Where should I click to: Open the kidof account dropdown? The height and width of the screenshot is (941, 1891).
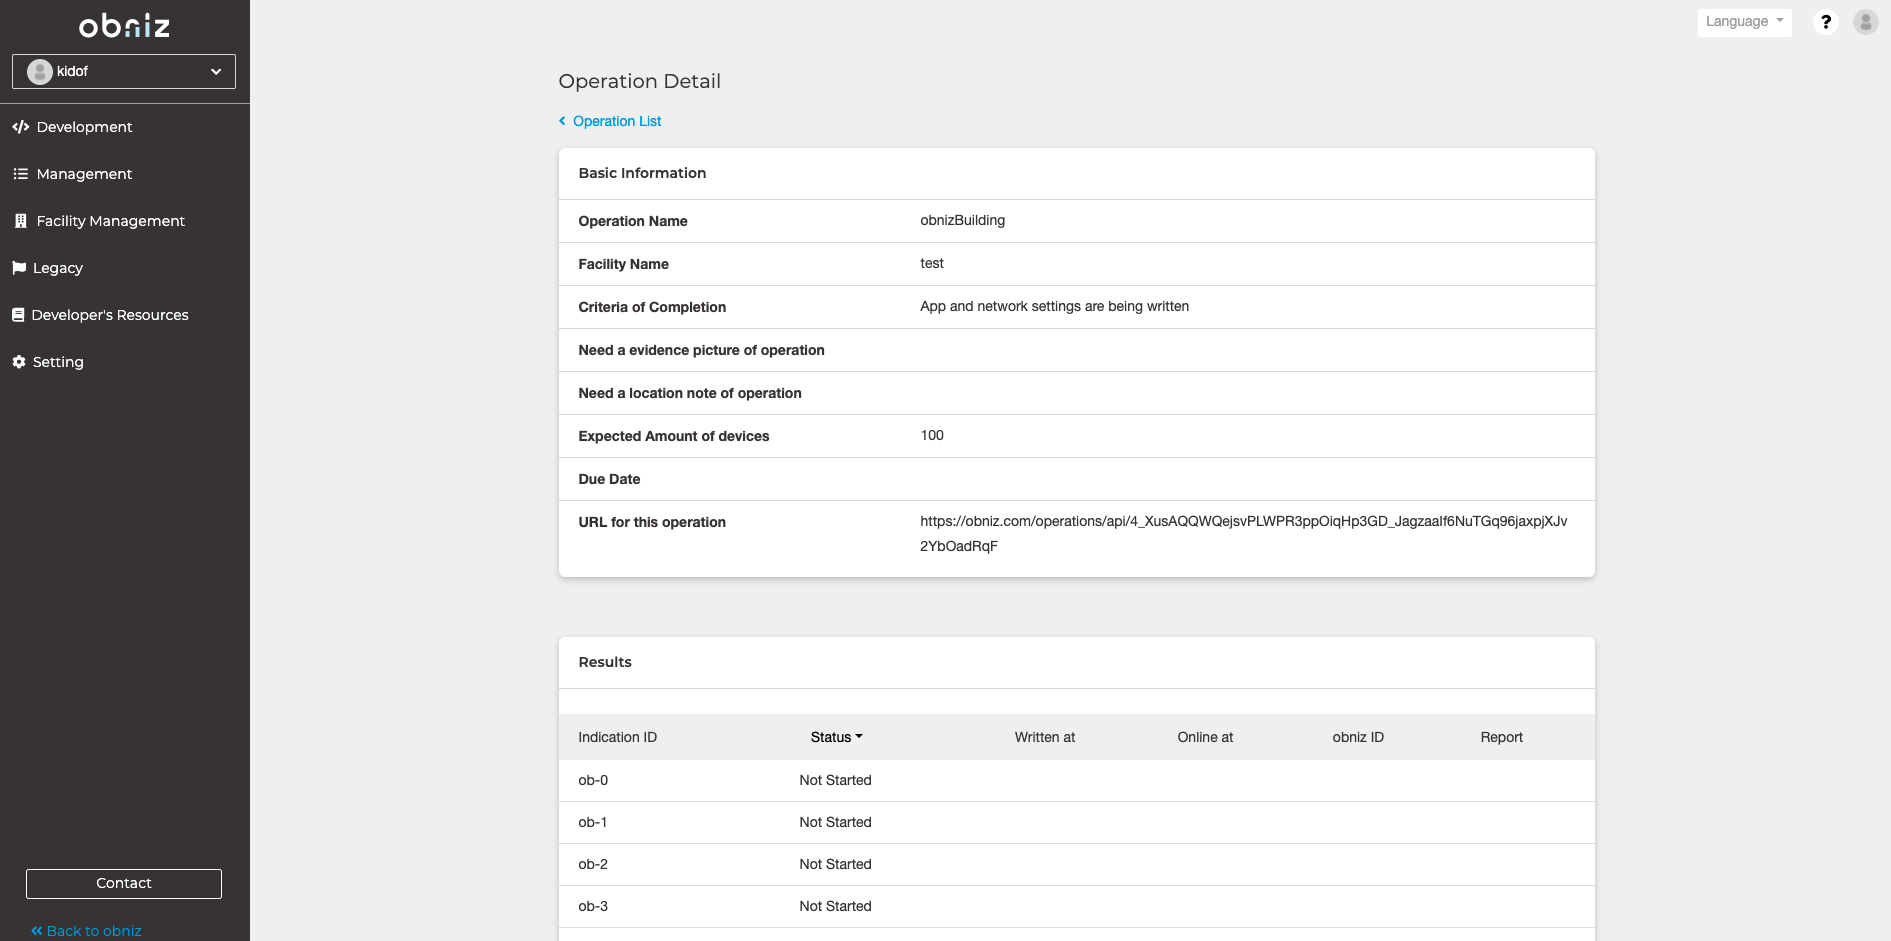tap(124, 72)
